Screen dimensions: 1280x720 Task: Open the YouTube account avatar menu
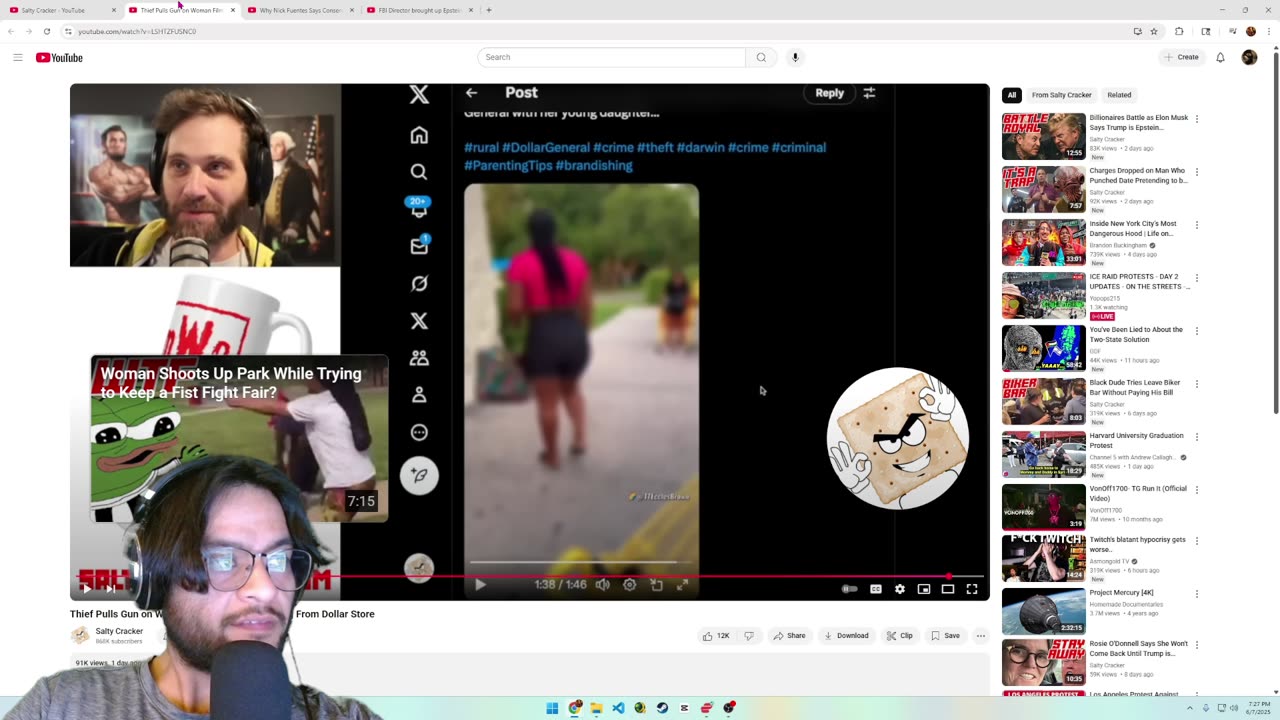(1249, 57)
